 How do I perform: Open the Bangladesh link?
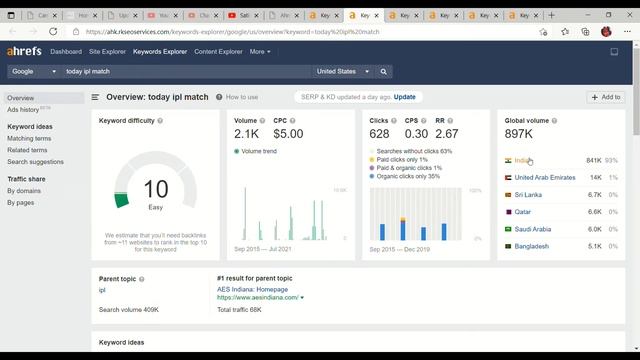(531, 246)
